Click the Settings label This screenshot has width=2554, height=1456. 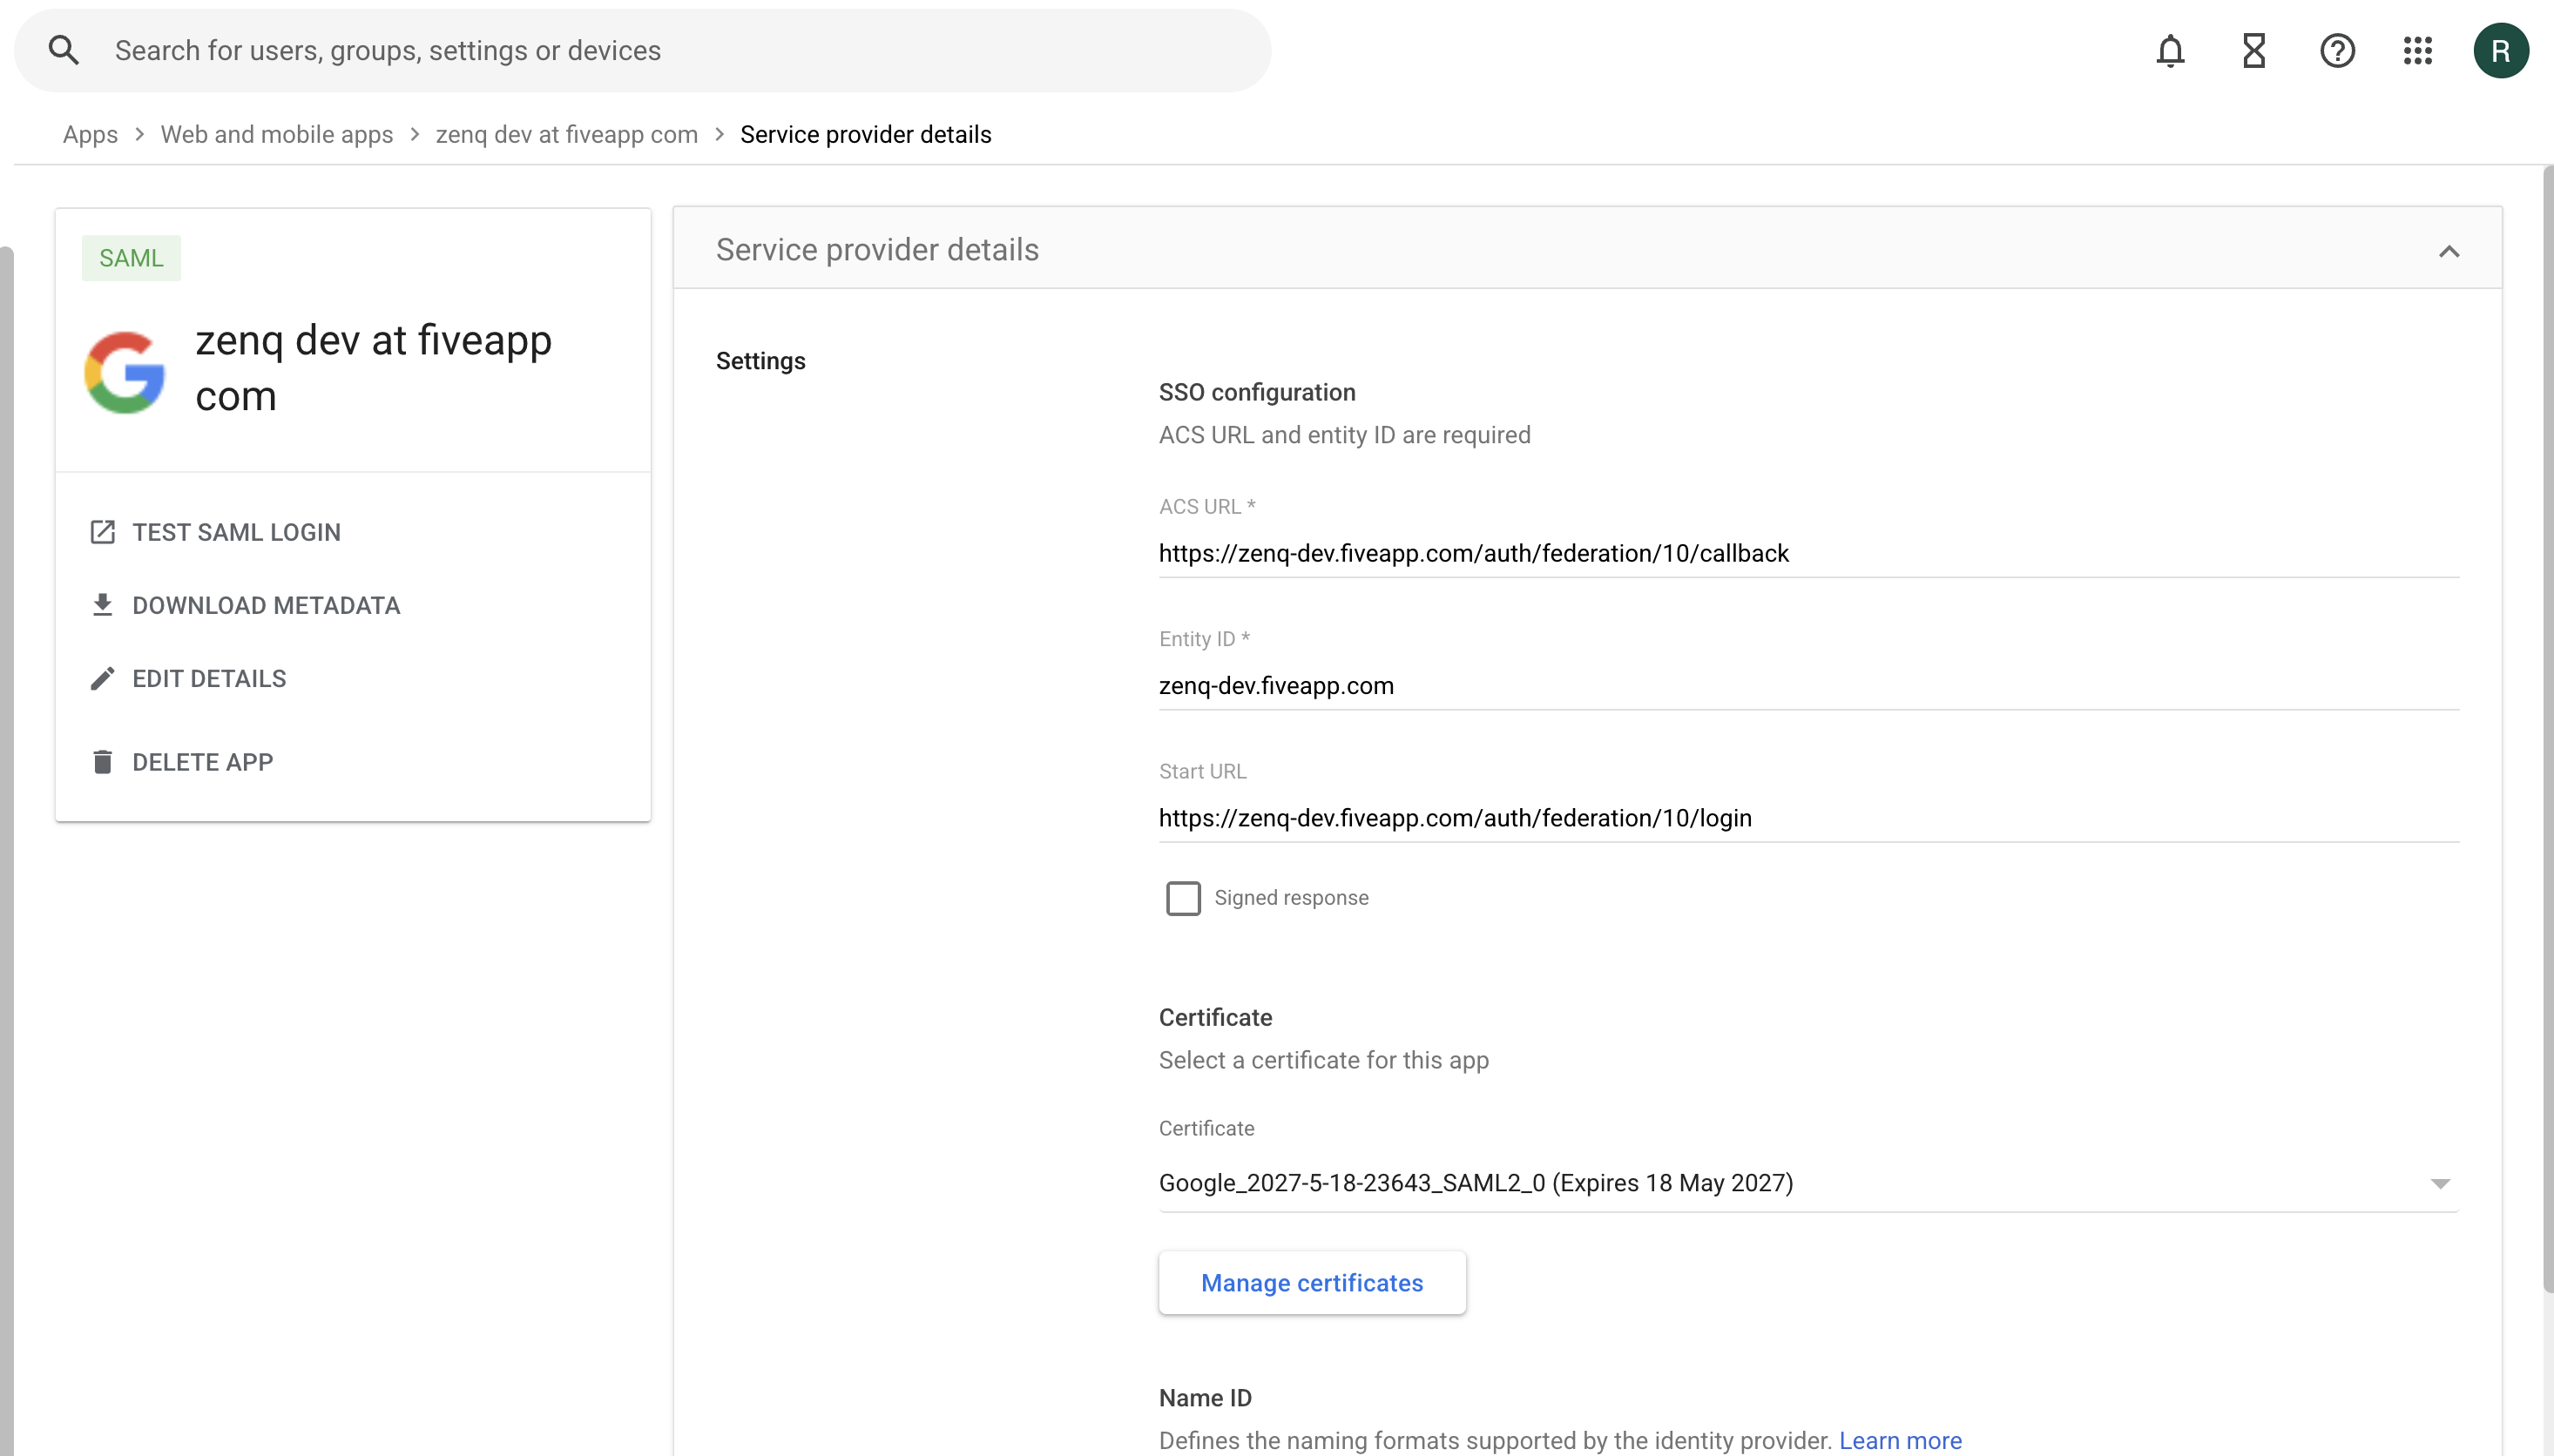(760, 361)
